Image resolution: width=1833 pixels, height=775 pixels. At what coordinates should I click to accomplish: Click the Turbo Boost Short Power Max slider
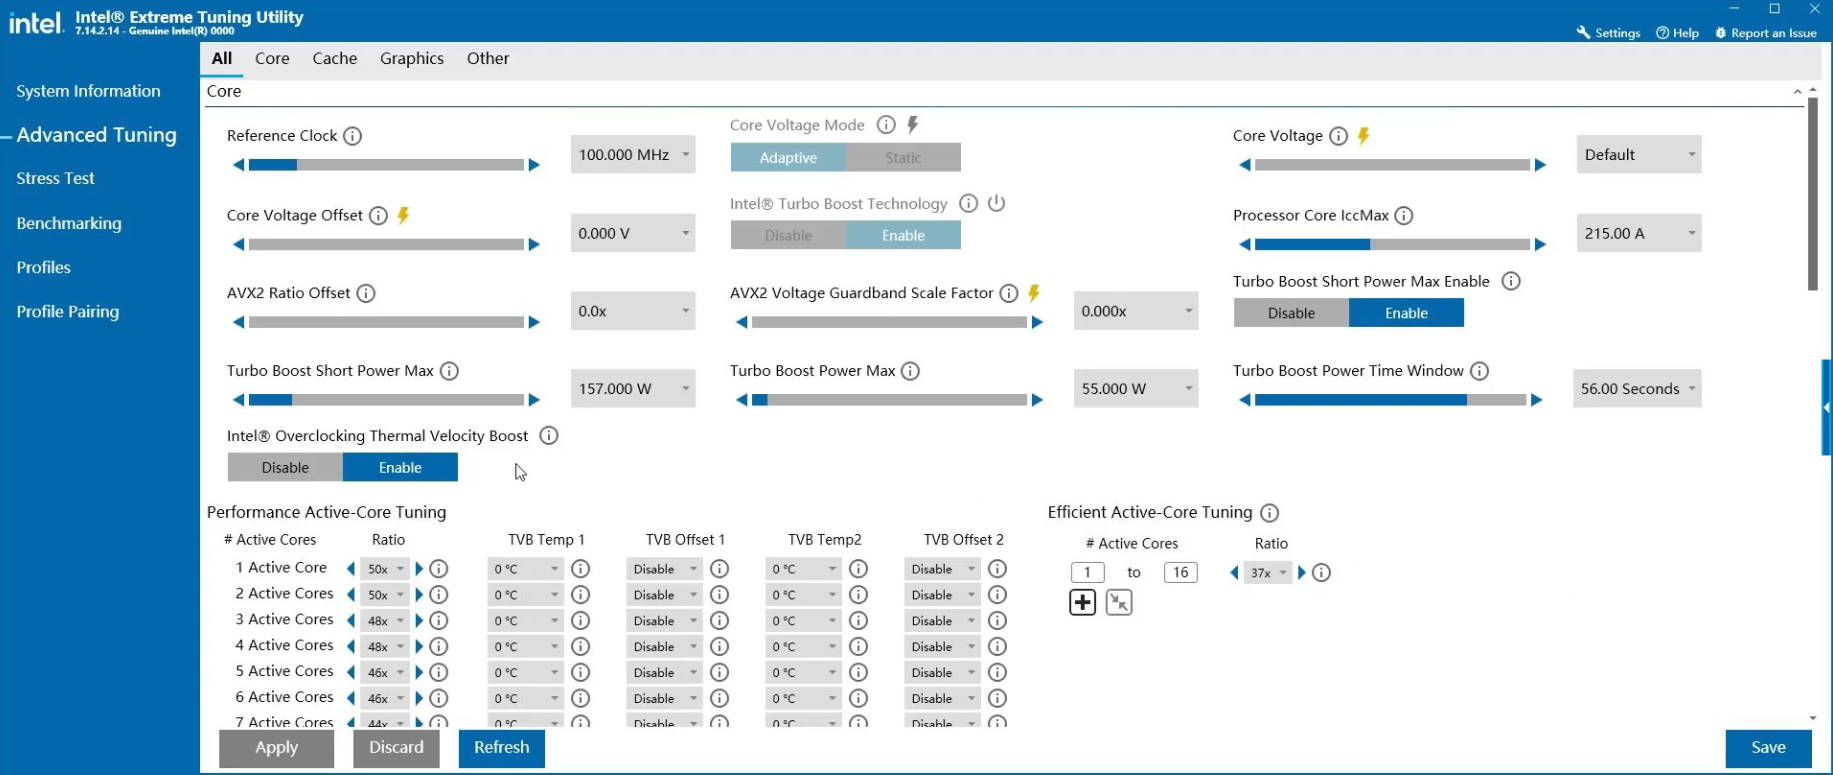[386, 400]
